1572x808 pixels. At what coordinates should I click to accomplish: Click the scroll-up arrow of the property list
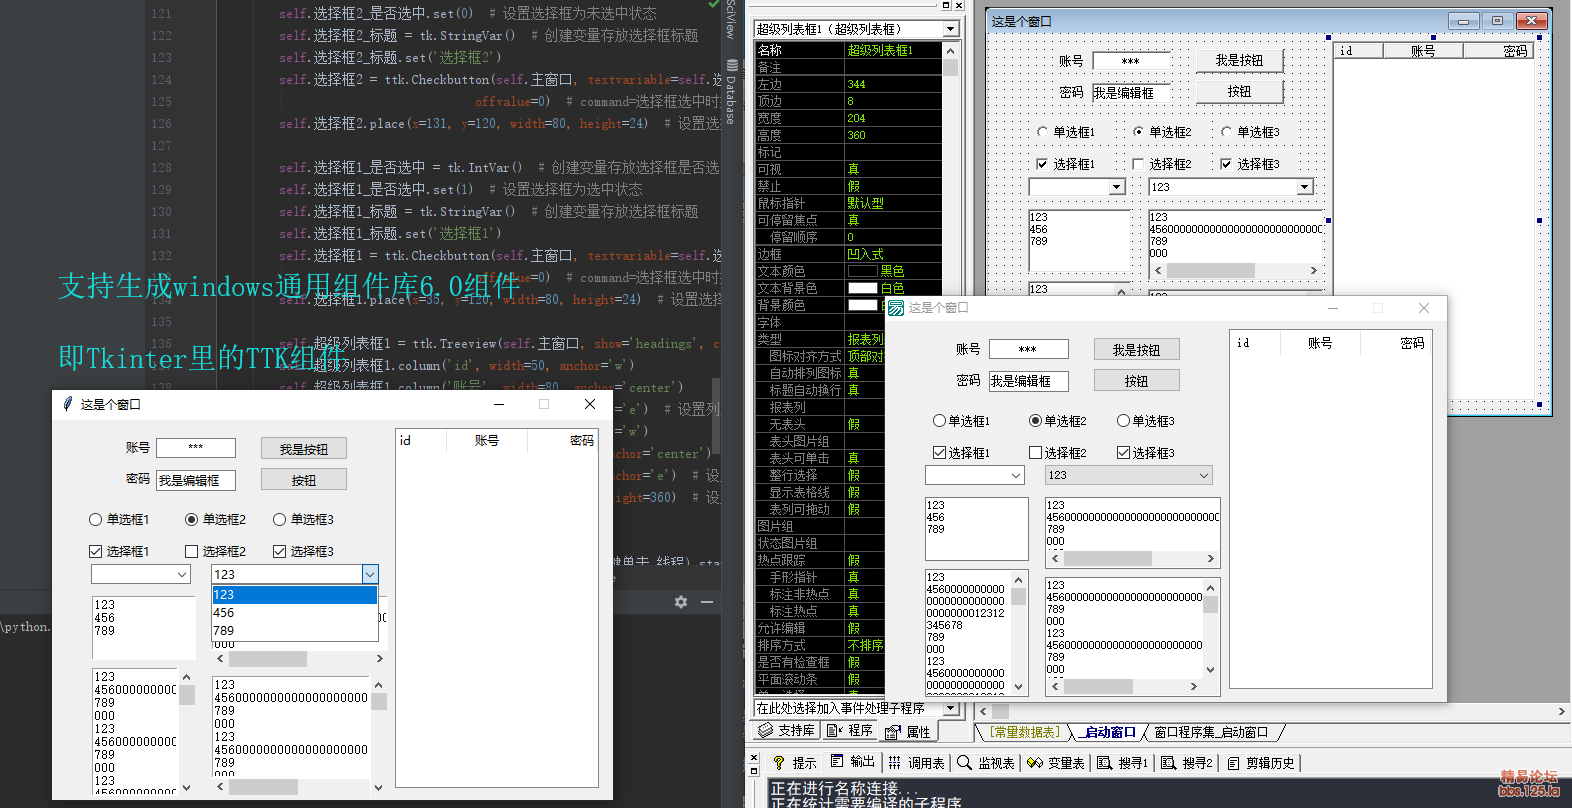[x=950, y=50]
